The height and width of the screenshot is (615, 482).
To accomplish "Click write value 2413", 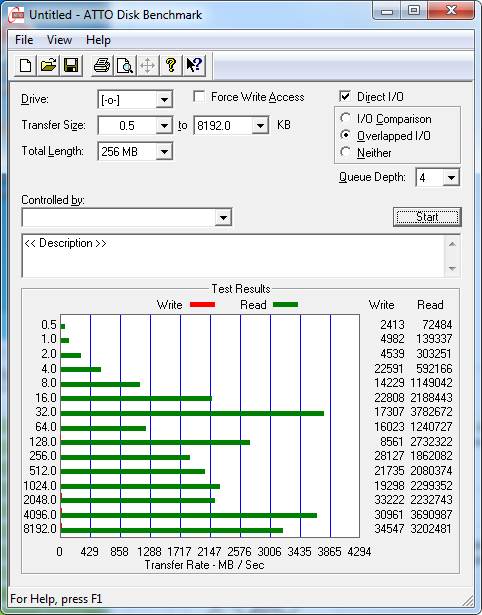I will pos(392,325).
